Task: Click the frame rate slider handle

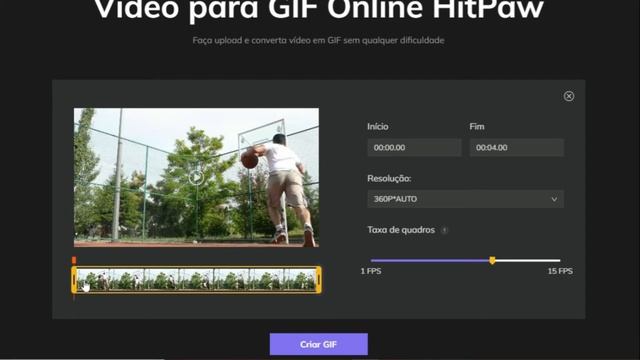Action: click(492, 260)
